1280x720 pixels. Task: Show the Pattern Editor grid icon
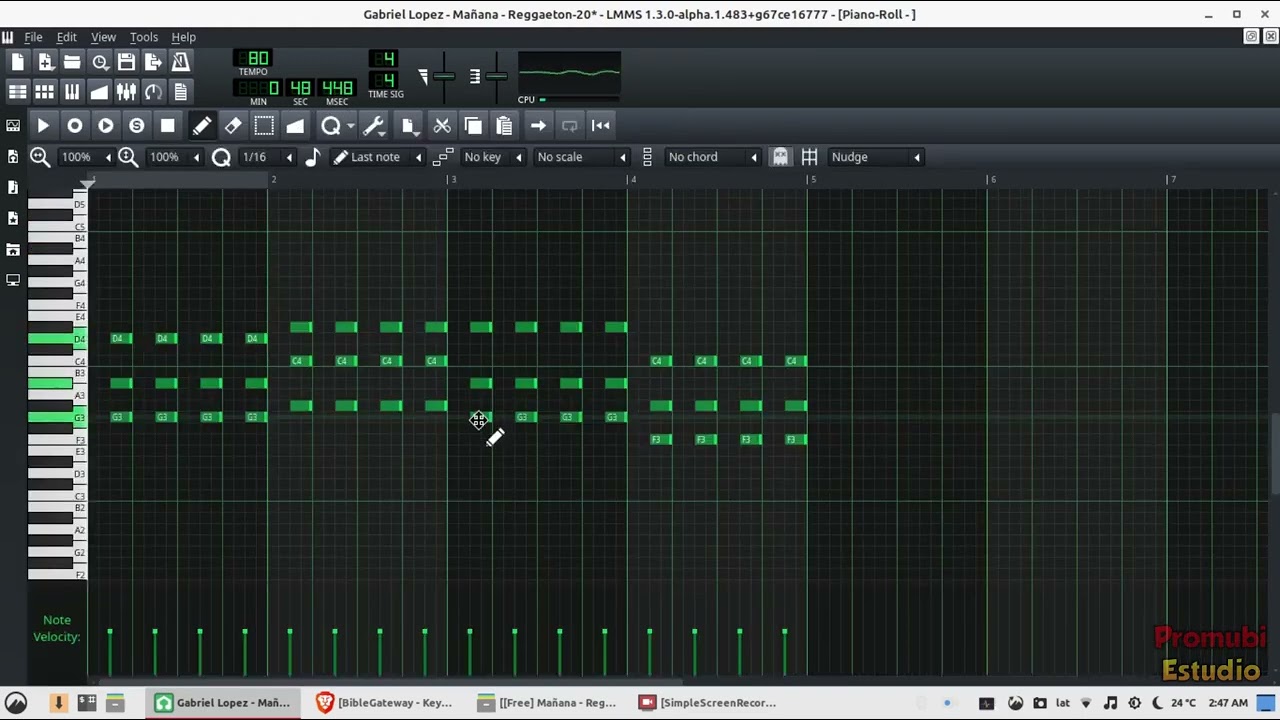click(x=45, y=92)
